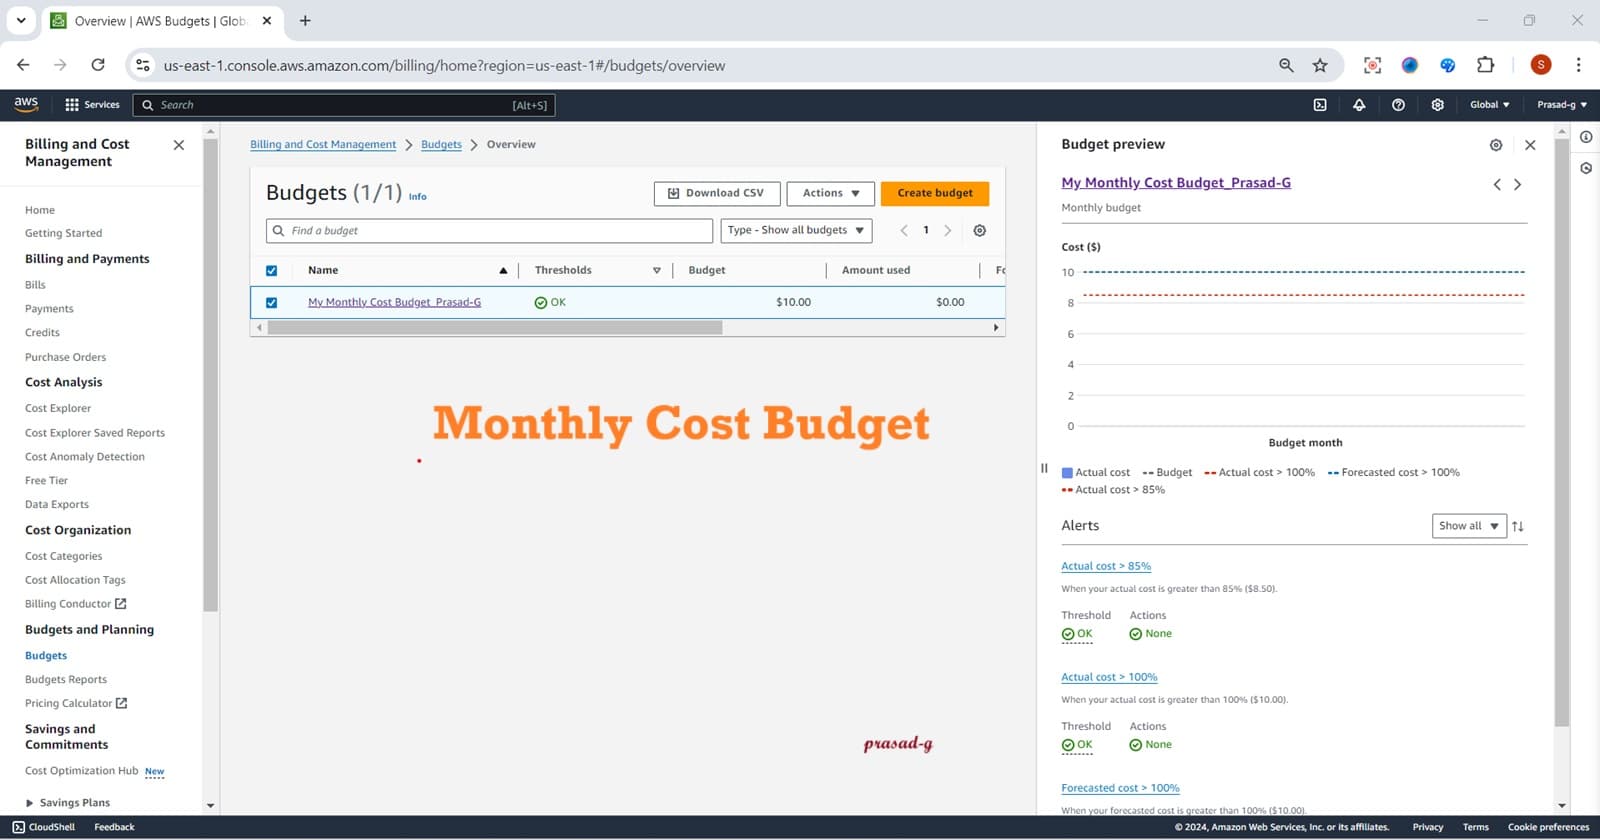The image size is (1600, 840).
Task: Open Cost Explorer in the sidebar
Action: click(x=58, y=408)
